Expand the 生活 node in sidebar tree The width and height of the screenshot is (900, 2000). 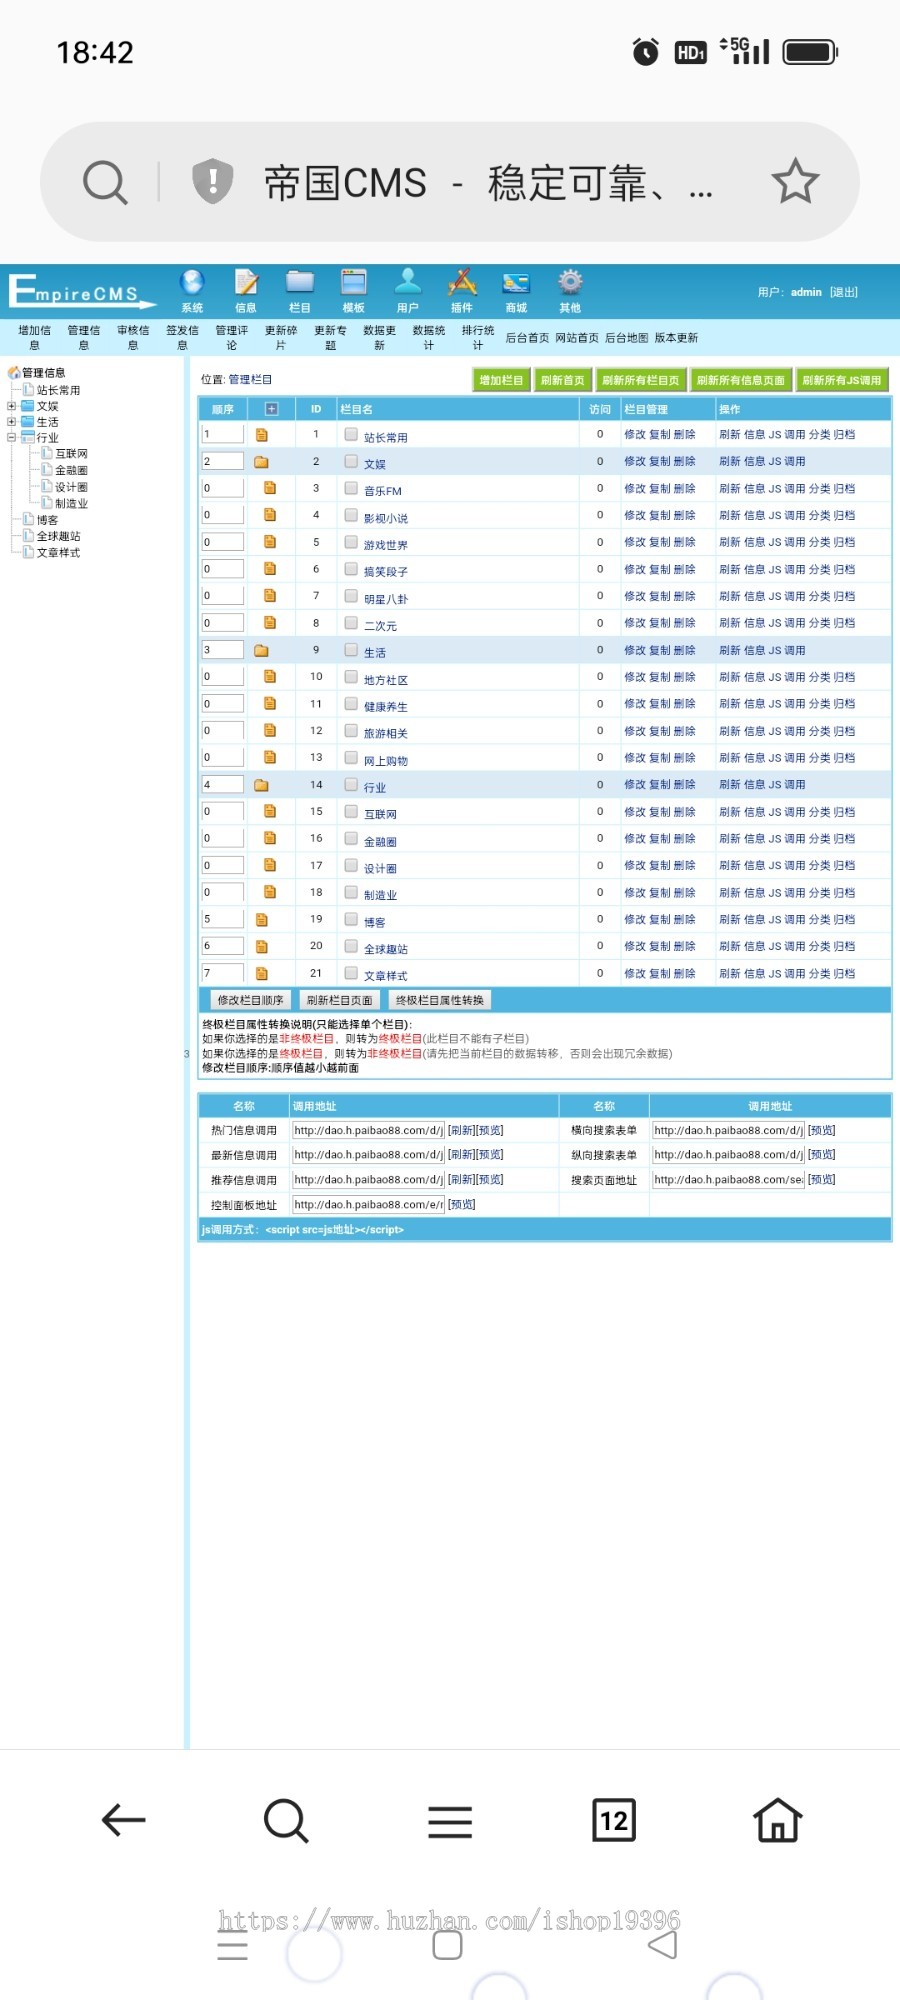pyautogui.click(x=11, y=422)
